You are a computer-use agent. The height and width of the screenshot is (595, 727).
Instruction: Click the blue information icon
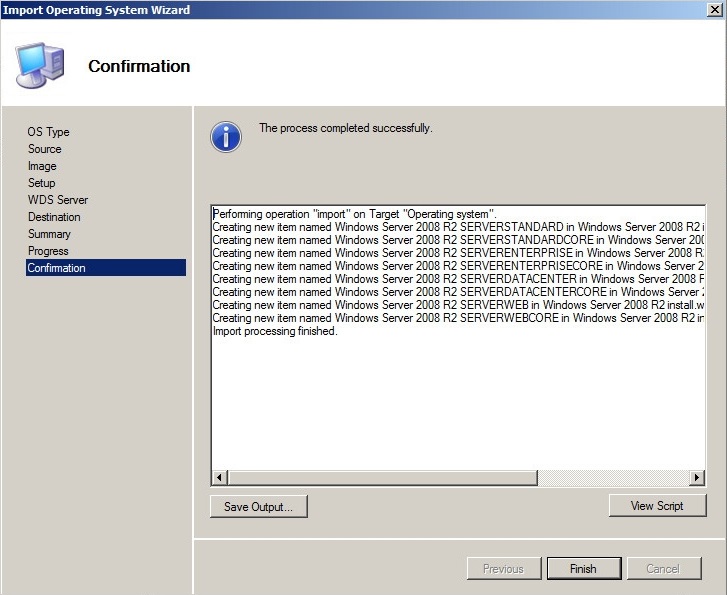tap(226, 136)
